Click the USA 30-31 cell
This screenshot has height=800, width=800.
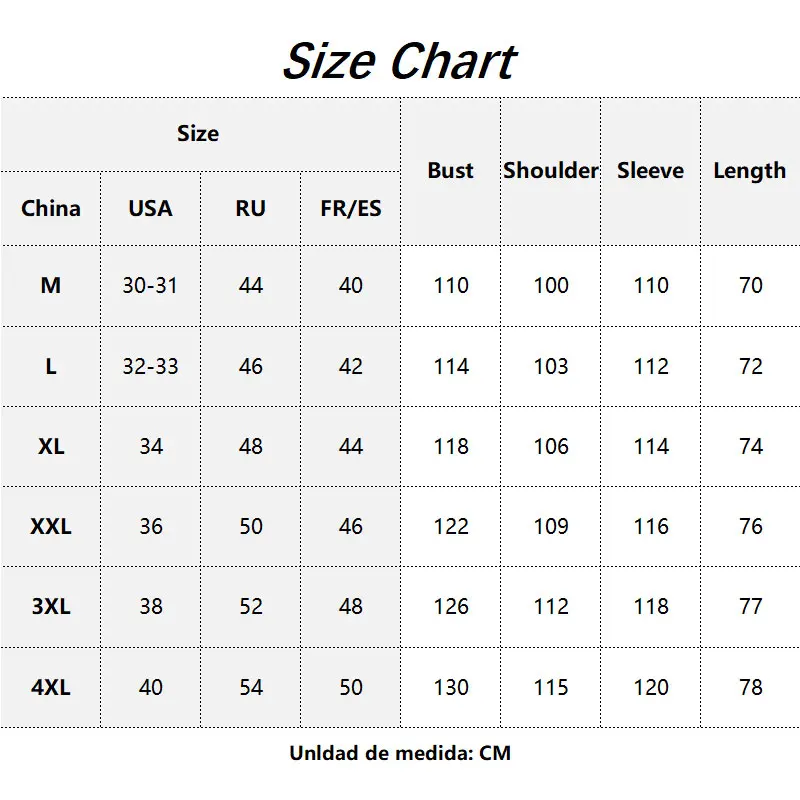(x=151, y=285)
